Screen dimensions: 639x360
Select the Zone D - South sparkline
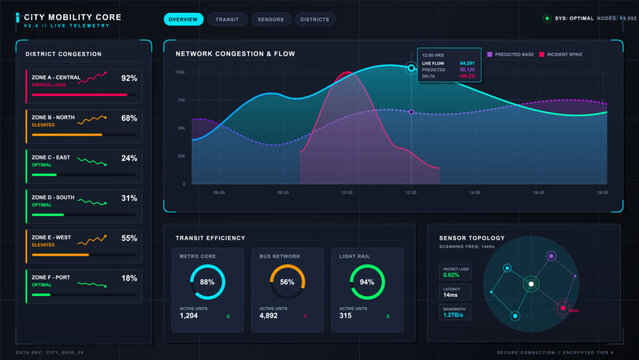click(x=92, y=201)
